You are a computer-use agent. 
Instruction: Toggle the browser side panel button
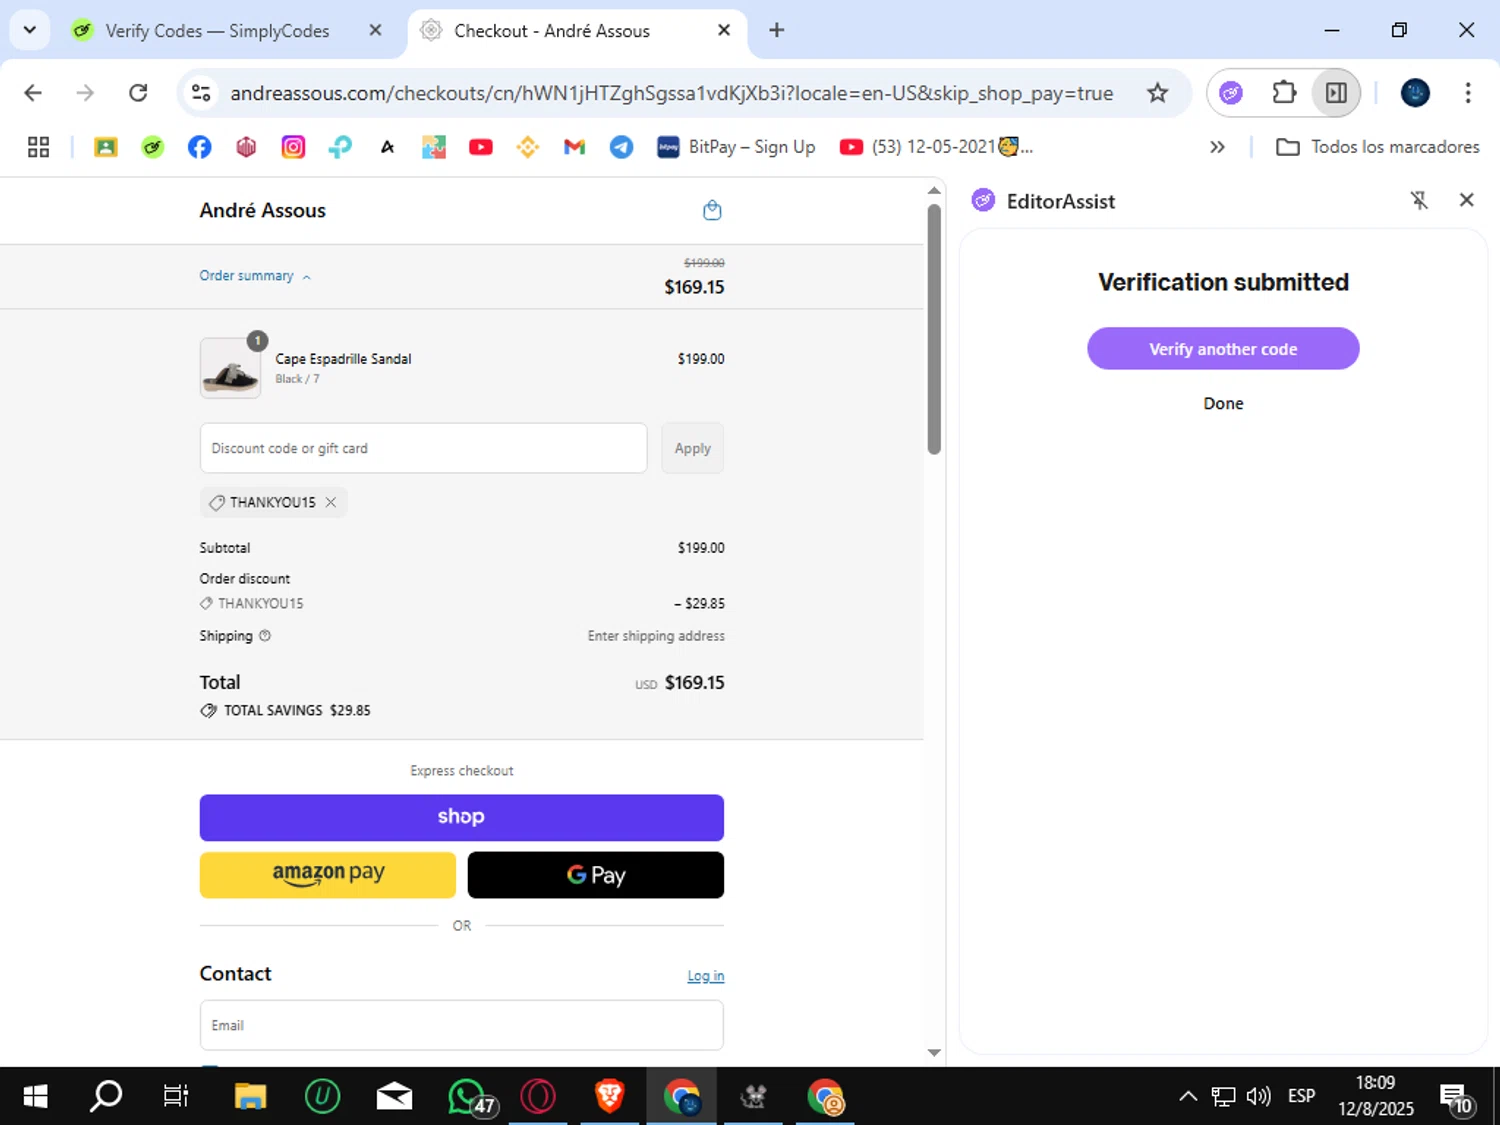click(1336, 93)
